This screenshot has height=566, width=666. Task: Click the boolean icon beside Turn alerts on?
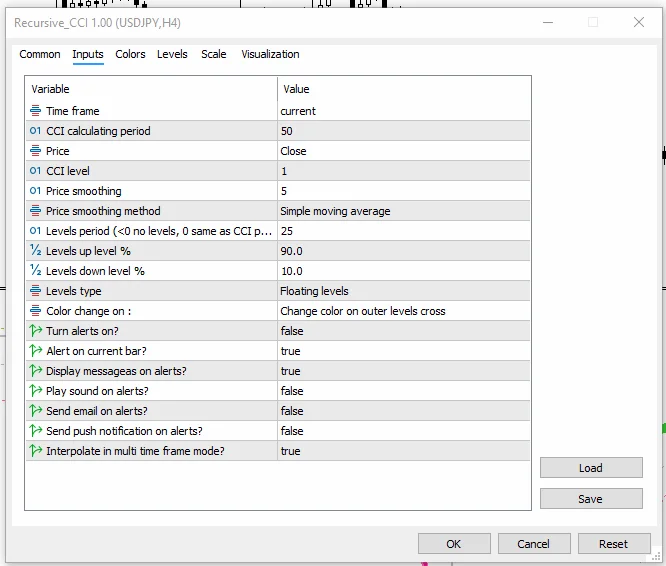[36, 330]
